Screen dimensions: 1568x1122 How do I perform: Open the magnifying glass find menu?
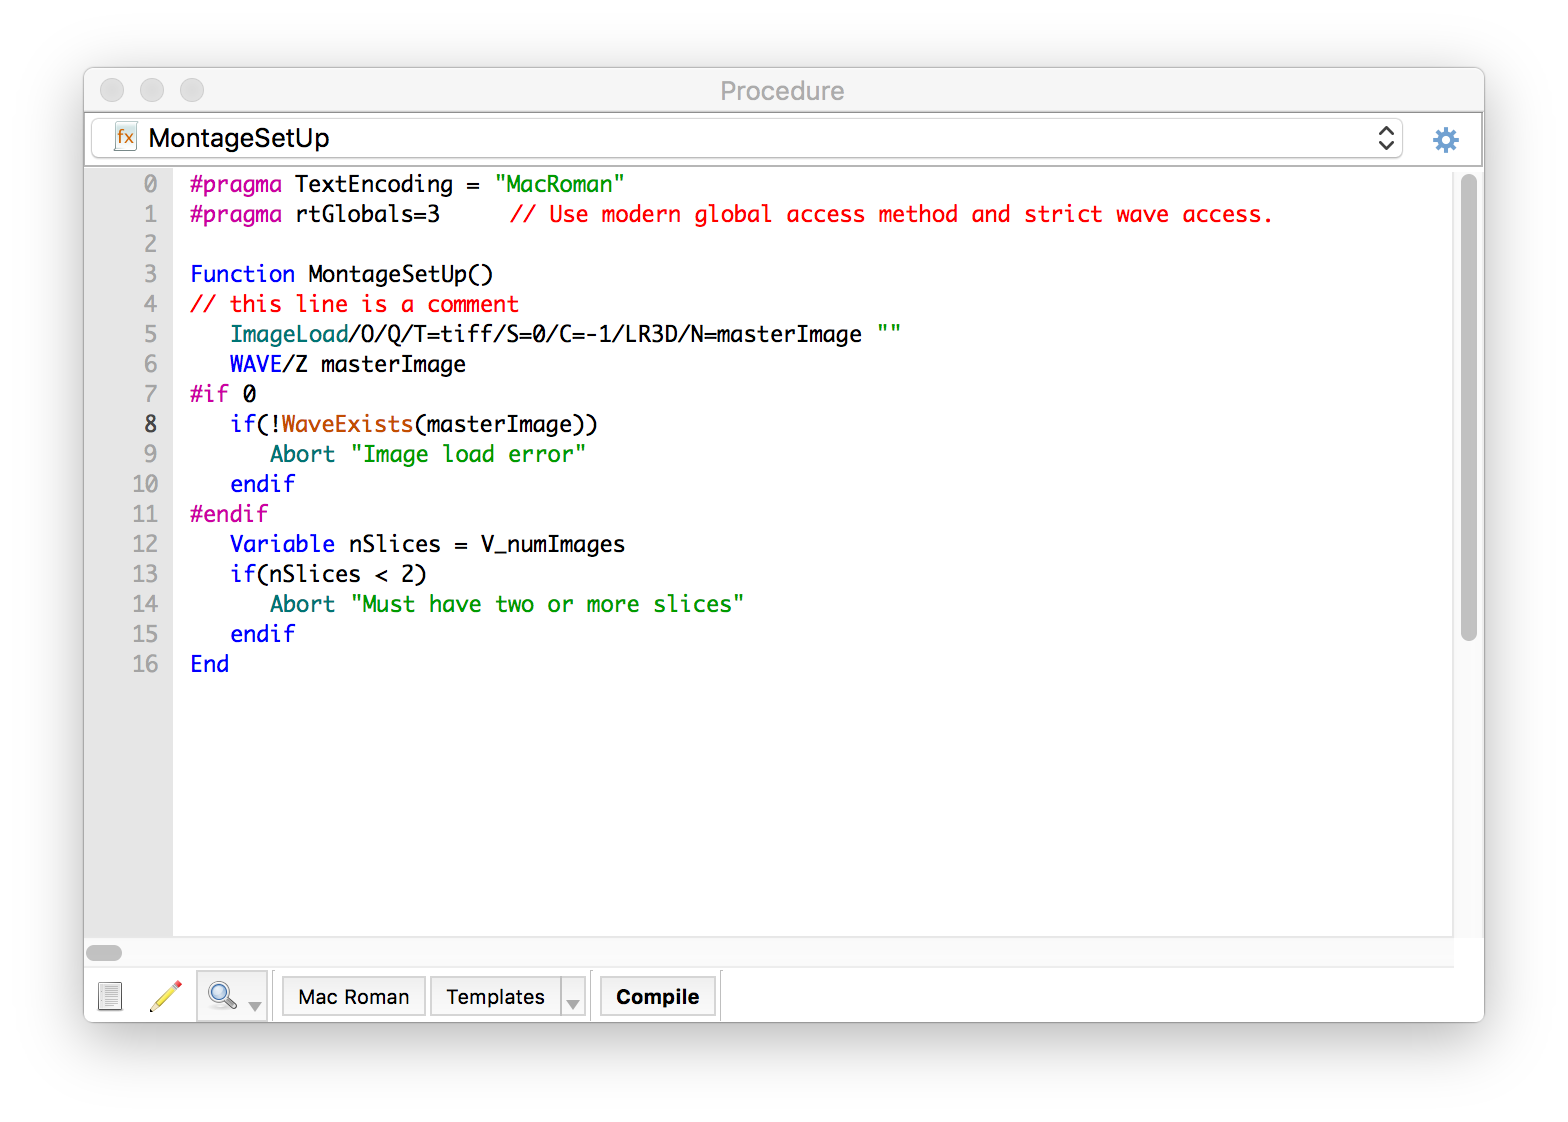pyautogui.click(x=232, y=996)
